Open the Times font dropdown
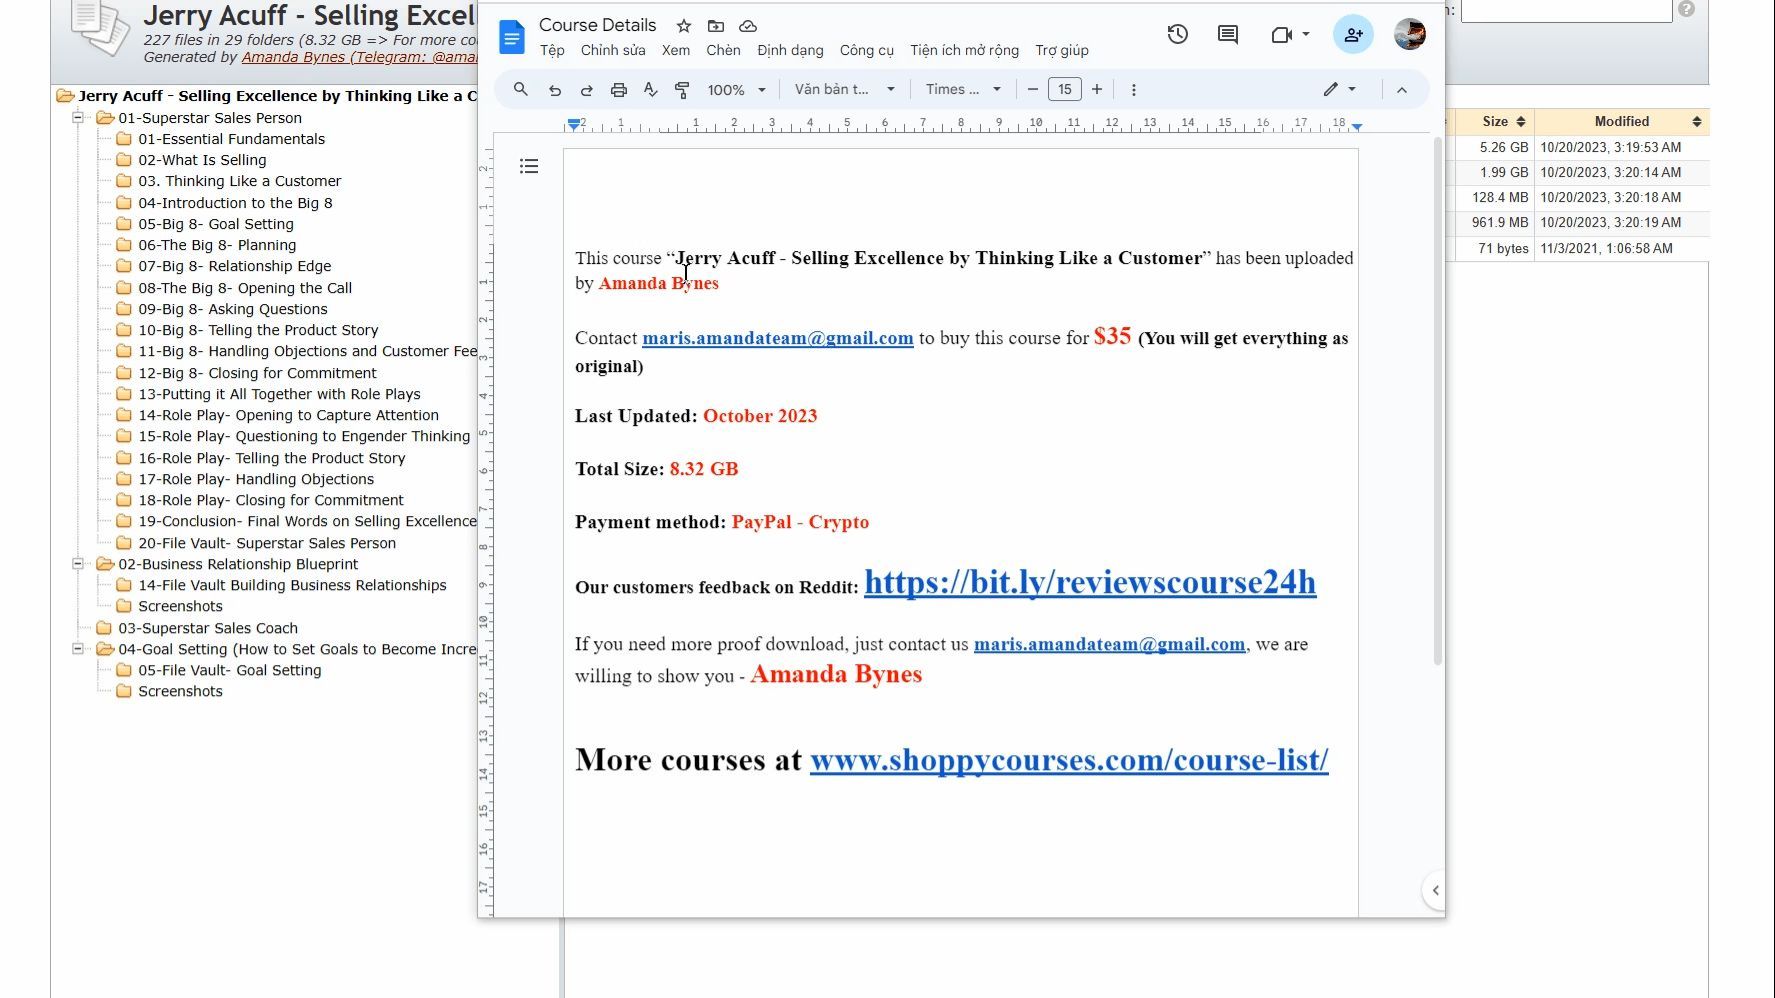 963,90
